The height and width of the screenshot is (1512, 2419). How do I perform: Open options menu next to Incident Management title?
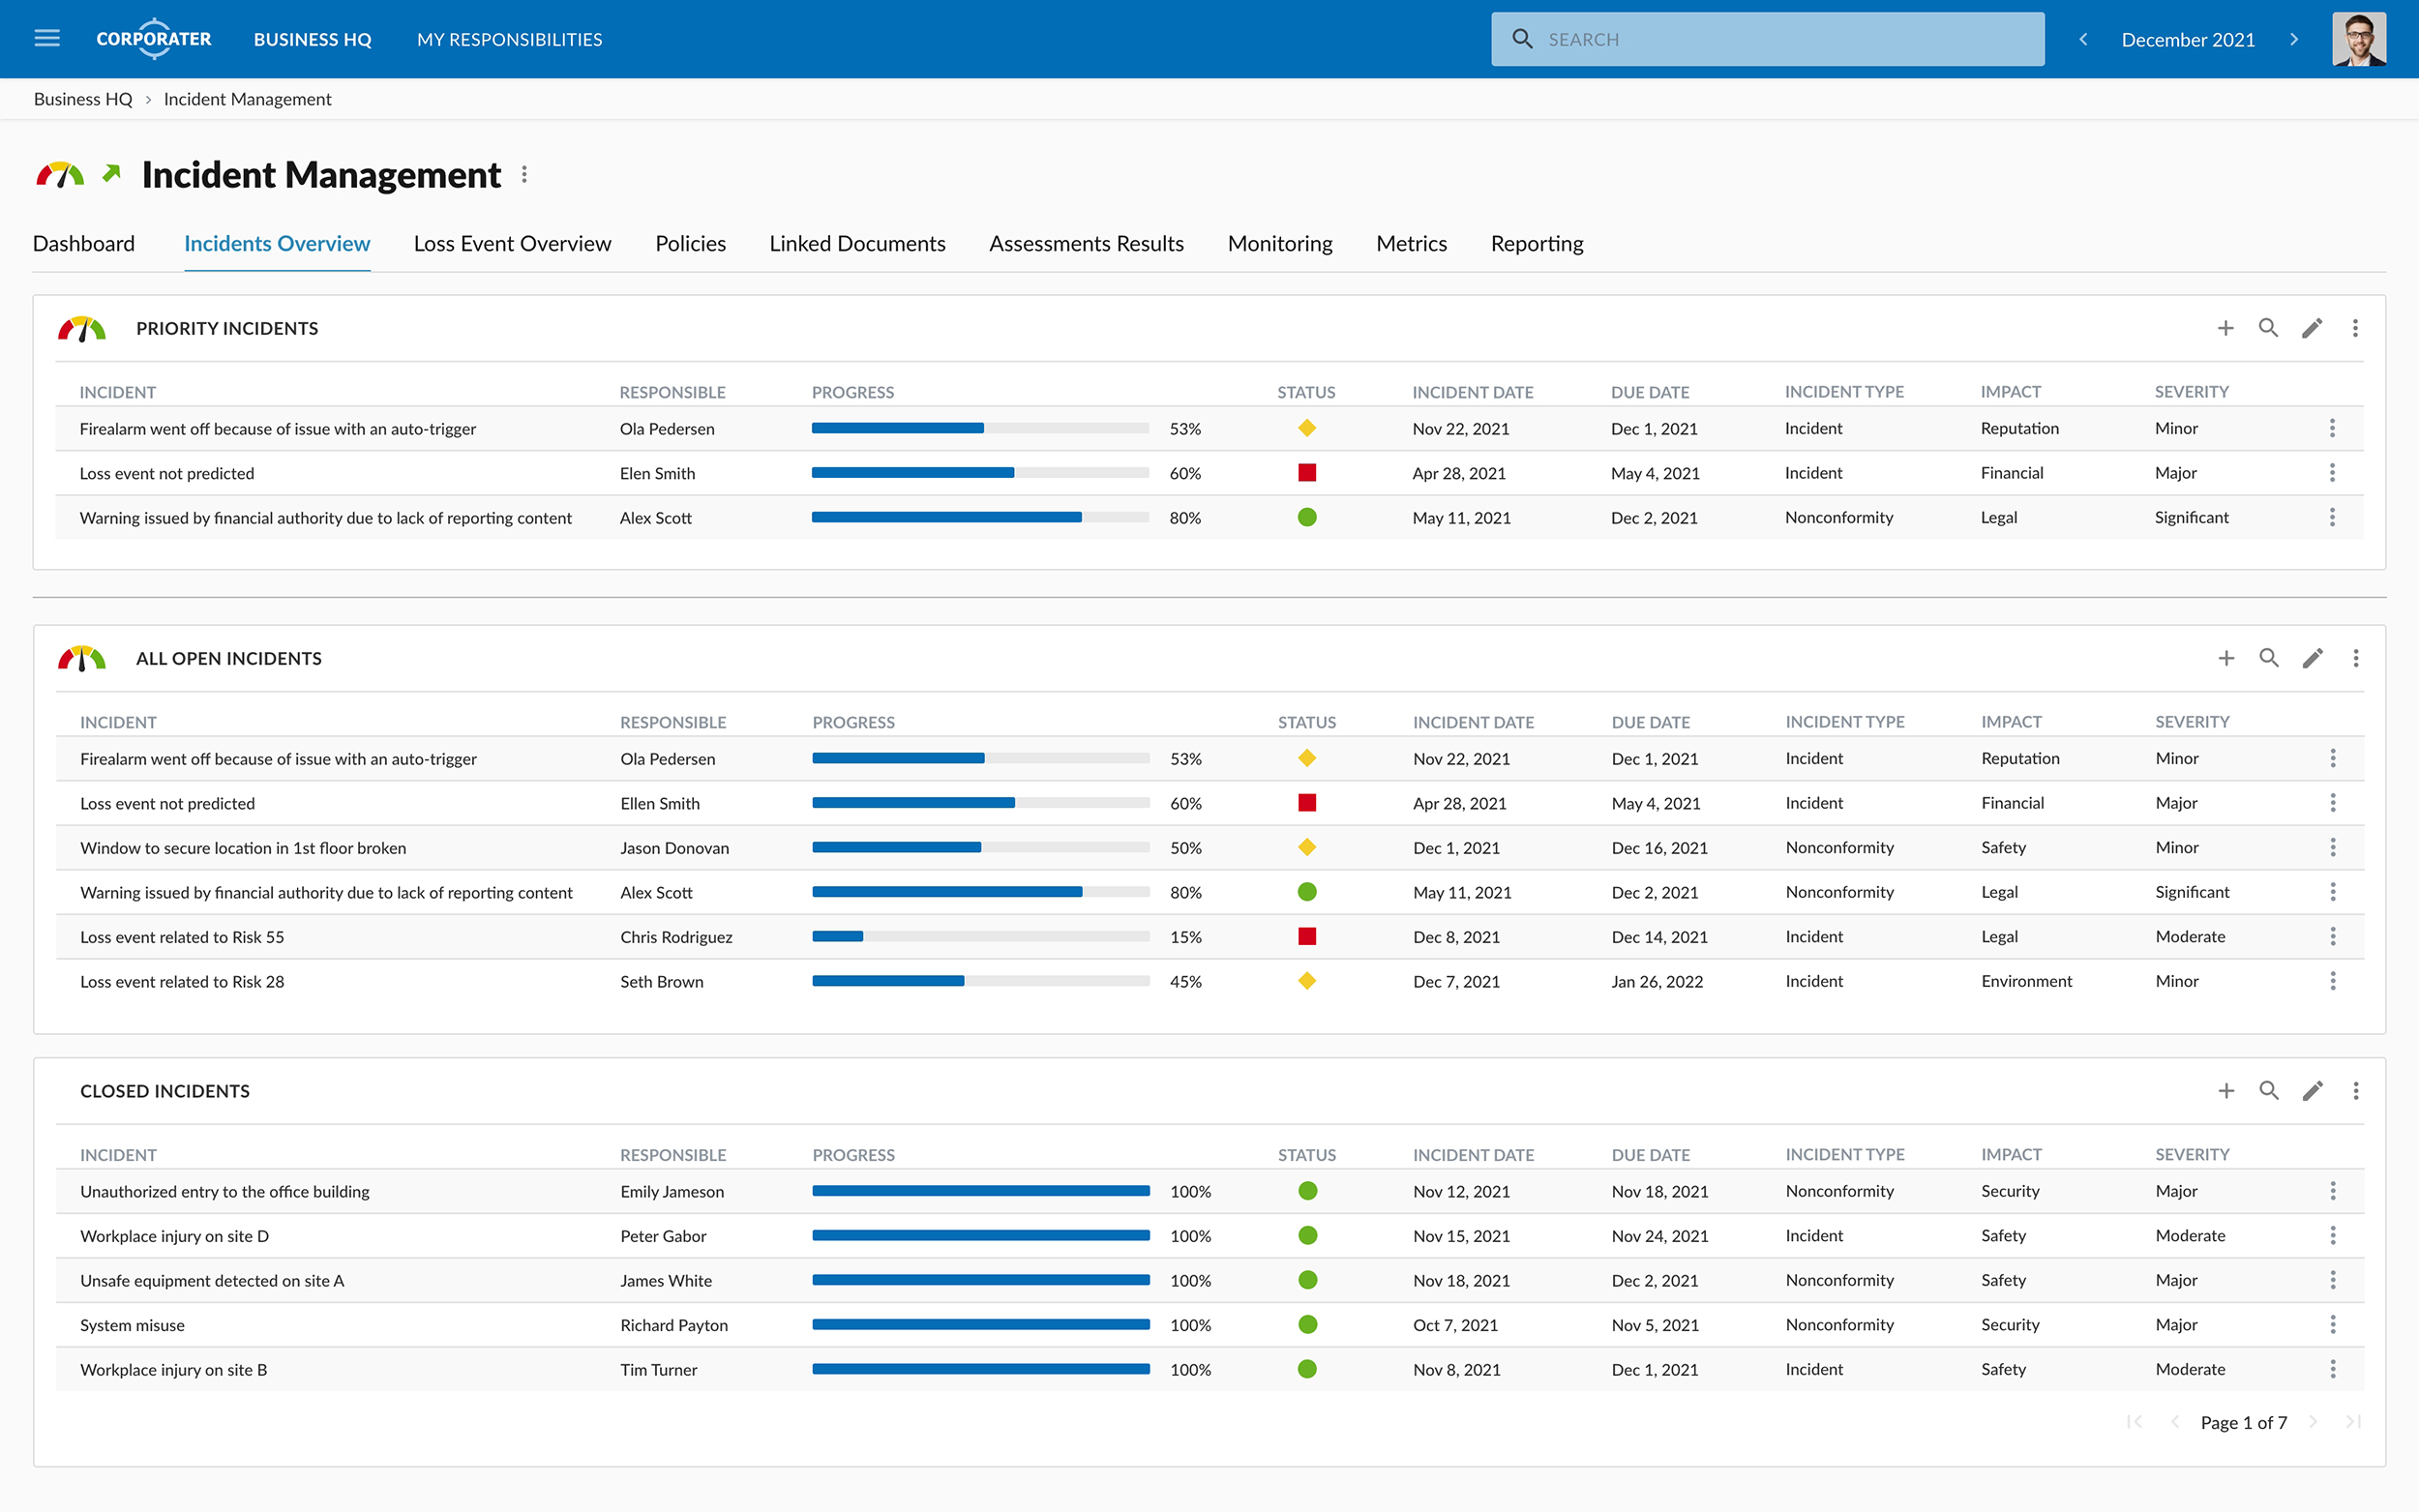[524, 175]
